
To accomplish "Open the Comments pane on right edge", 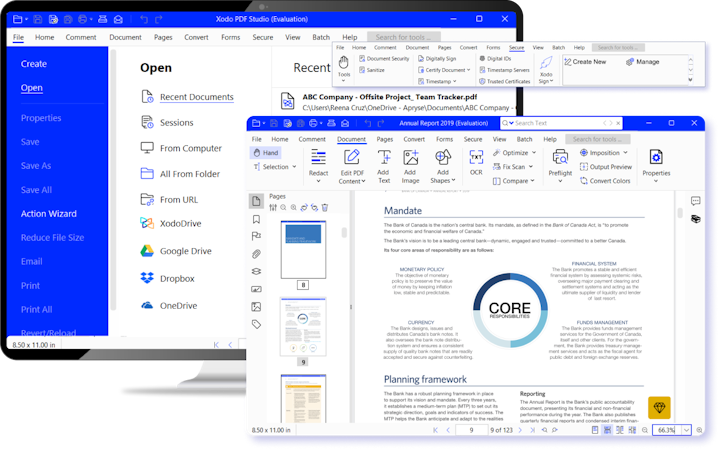I will pyautogui.click(x=695, y=201).
